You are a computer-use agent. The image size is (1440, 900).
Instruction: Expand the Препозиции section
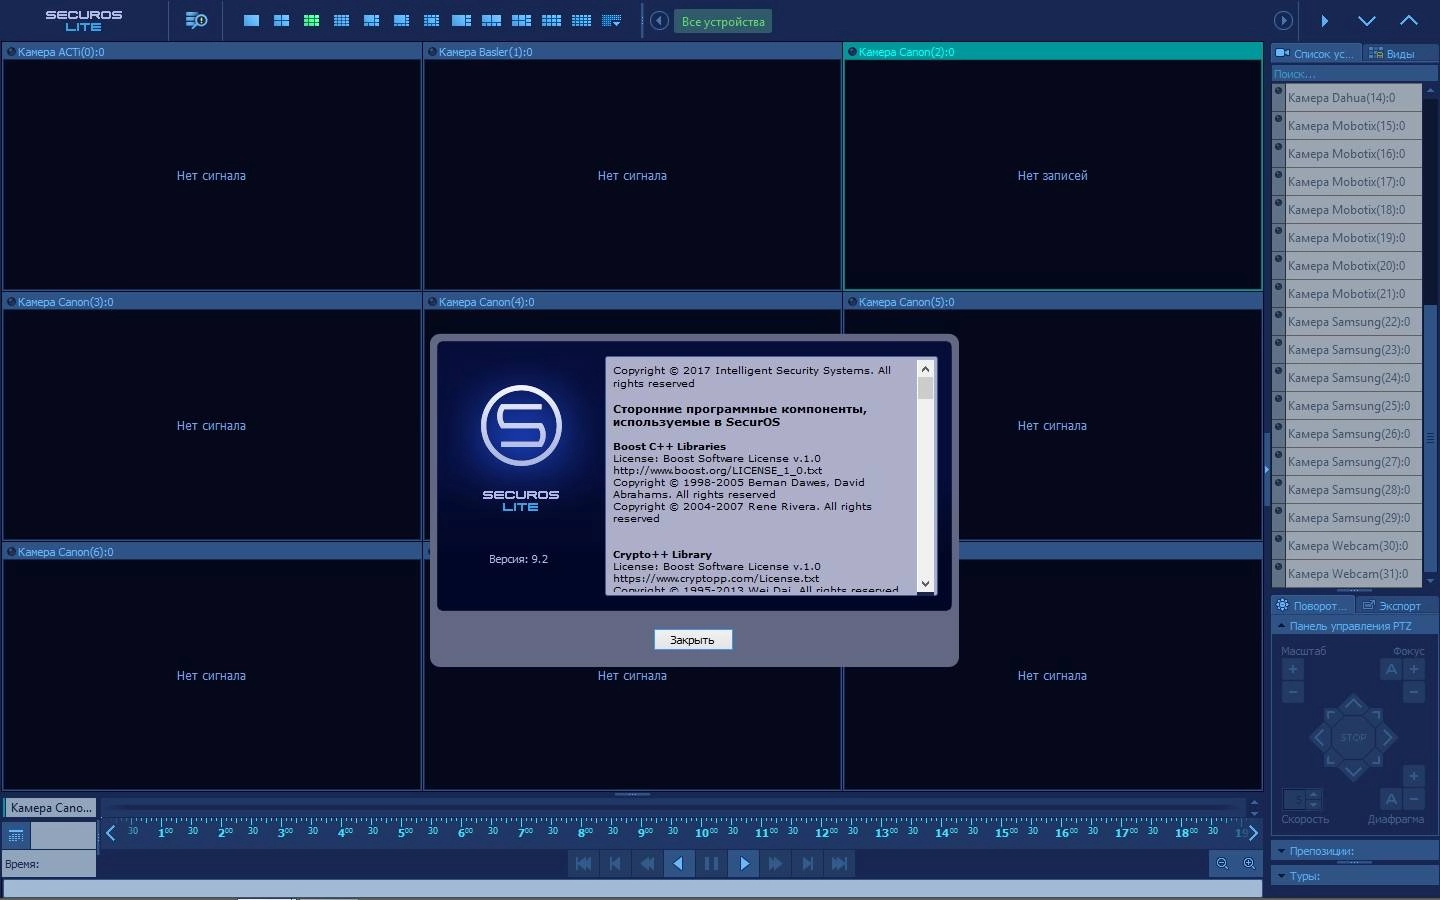1354,851
